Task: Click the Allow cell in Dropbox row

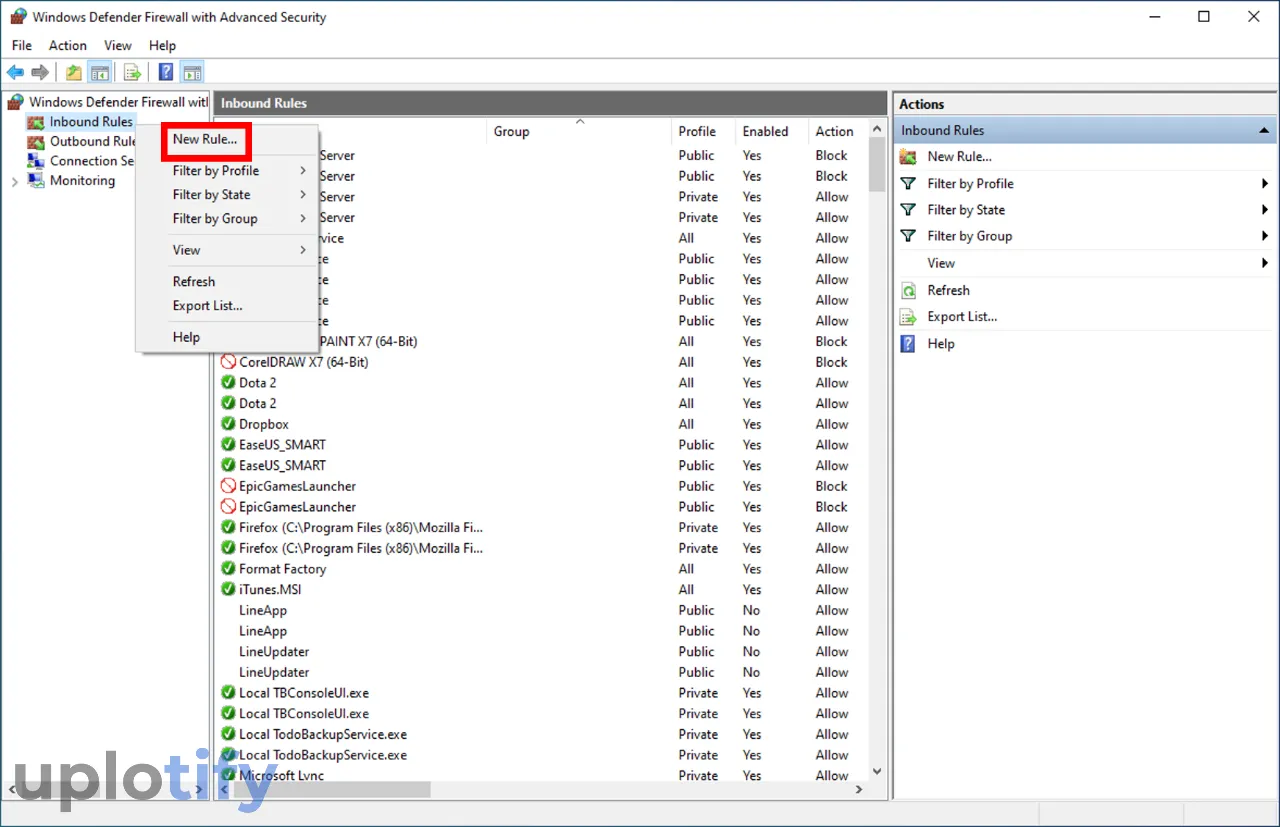Action: click(831, 425)
